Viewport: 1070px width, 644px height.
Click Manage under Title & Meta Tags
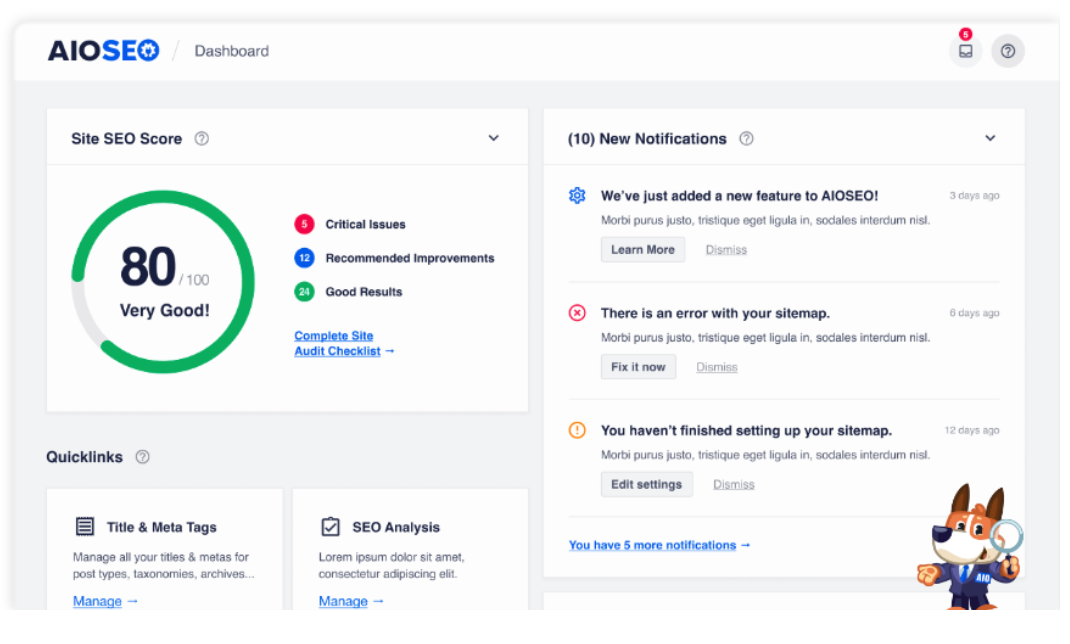105,601
